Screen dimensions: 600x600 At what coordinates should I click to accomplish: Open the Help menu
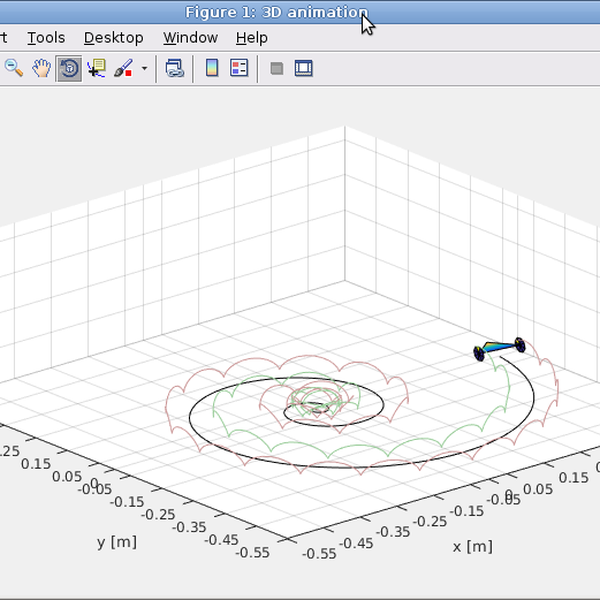pyautogui.click(x=251, y=38)
